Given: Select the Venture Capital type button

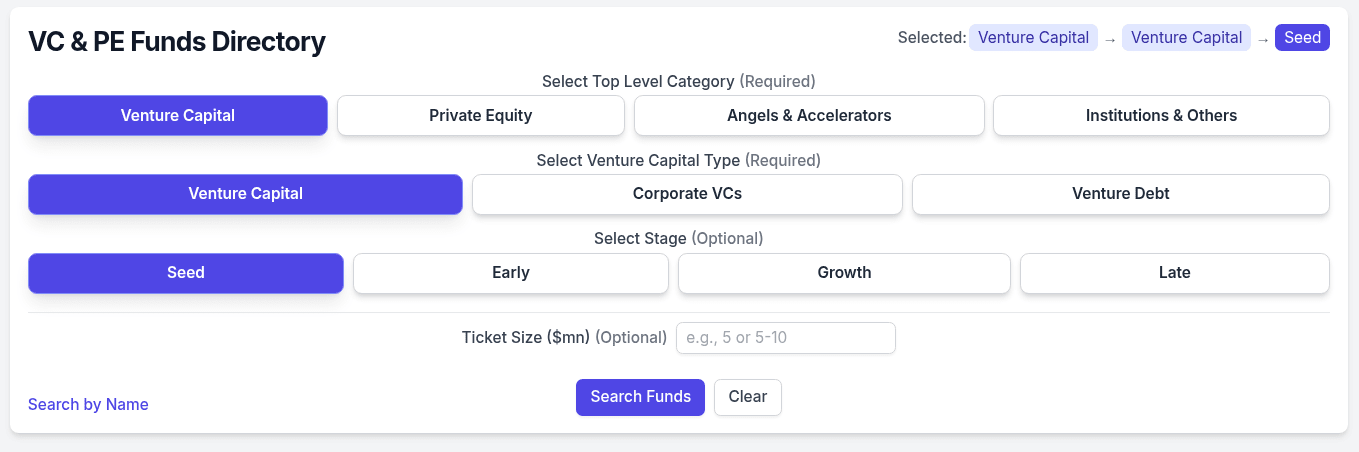Looking at the screenshot, I should point(245,194).
